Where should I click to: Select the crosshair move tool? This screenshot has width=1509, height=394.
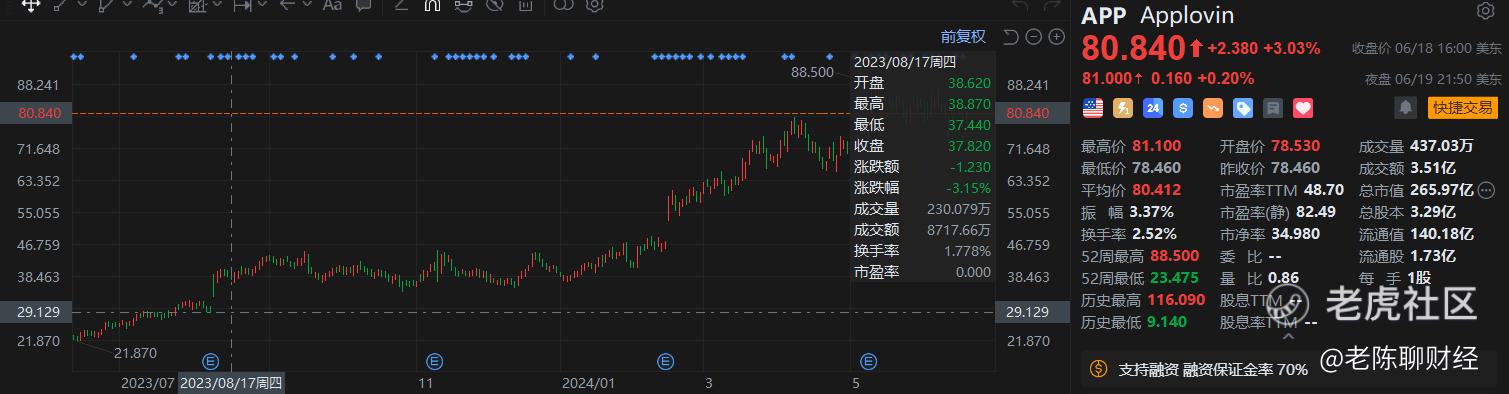(31, 5)
